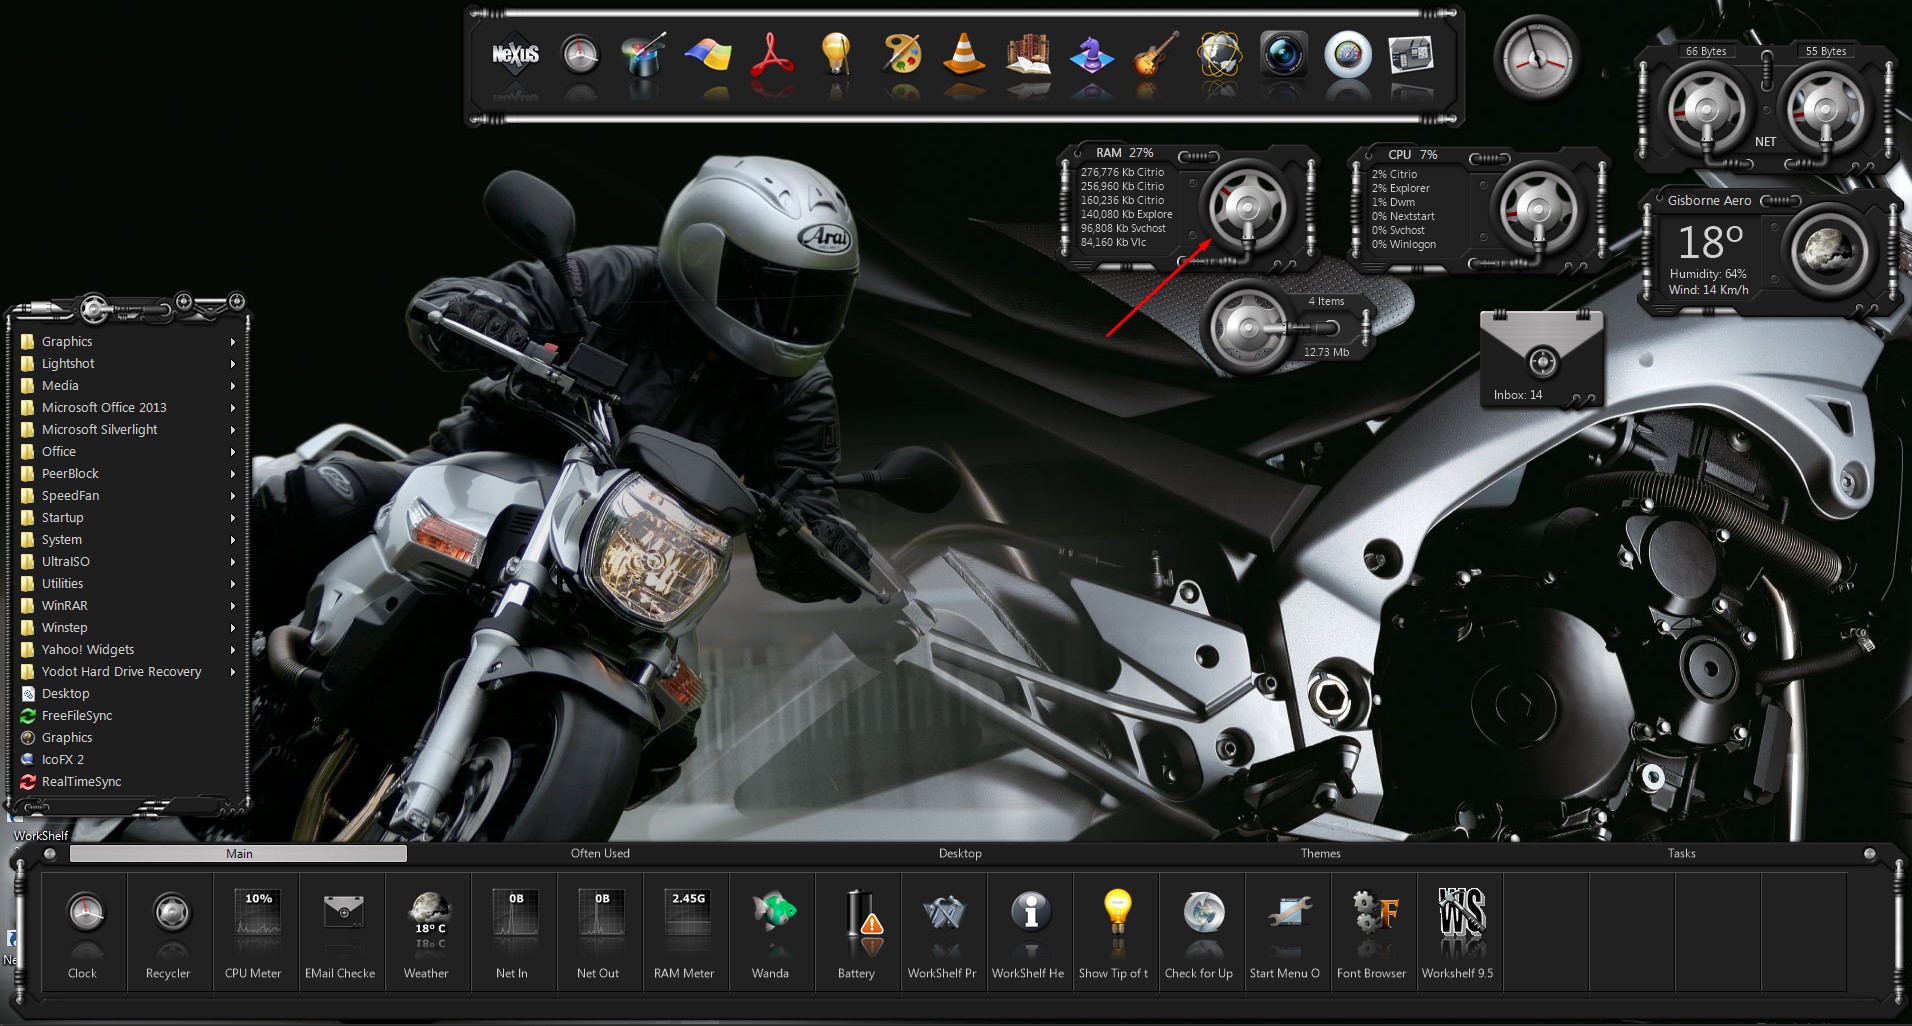Expand the WinRAR folder menu

coord(65,606)
